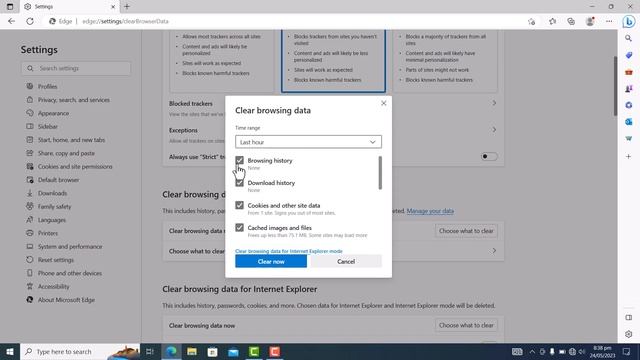Screen dimensions: 640x360
Task: Click the dialog's checkbox list scrollbar
Action: (380, 173)
